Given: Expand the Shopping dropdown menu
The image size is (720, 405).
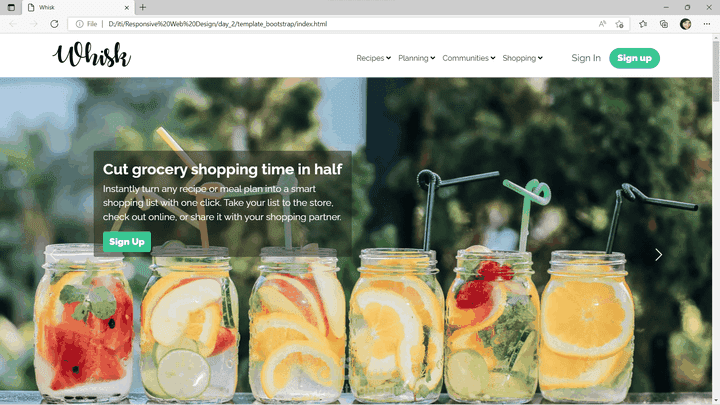Looking at the screenshot, I should tap(523, 58).
